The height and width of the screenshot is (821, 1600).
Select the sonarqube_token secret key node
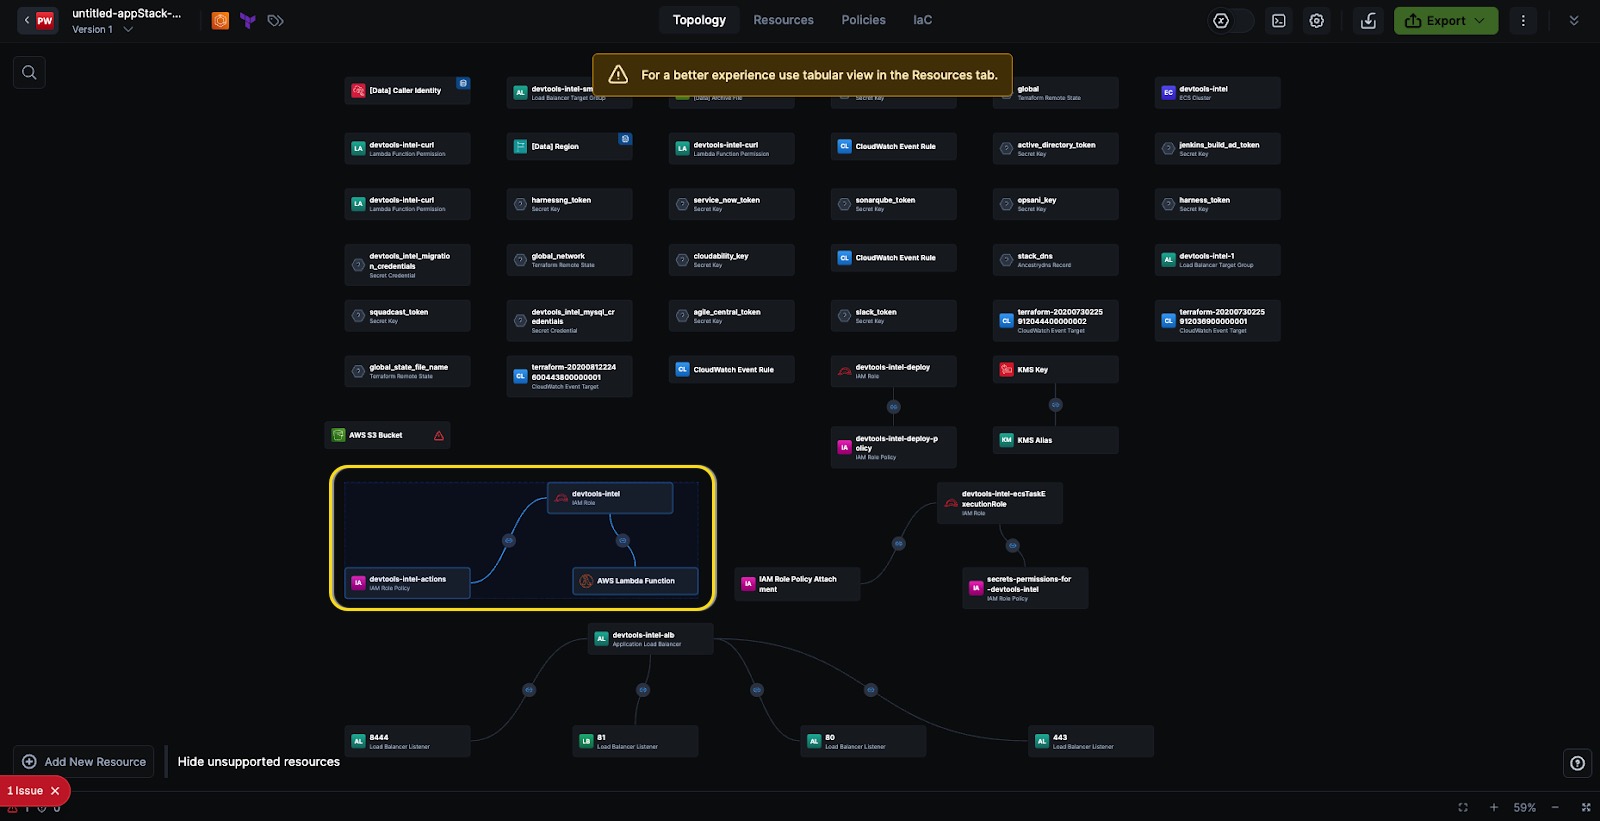[x=893, y=204]
